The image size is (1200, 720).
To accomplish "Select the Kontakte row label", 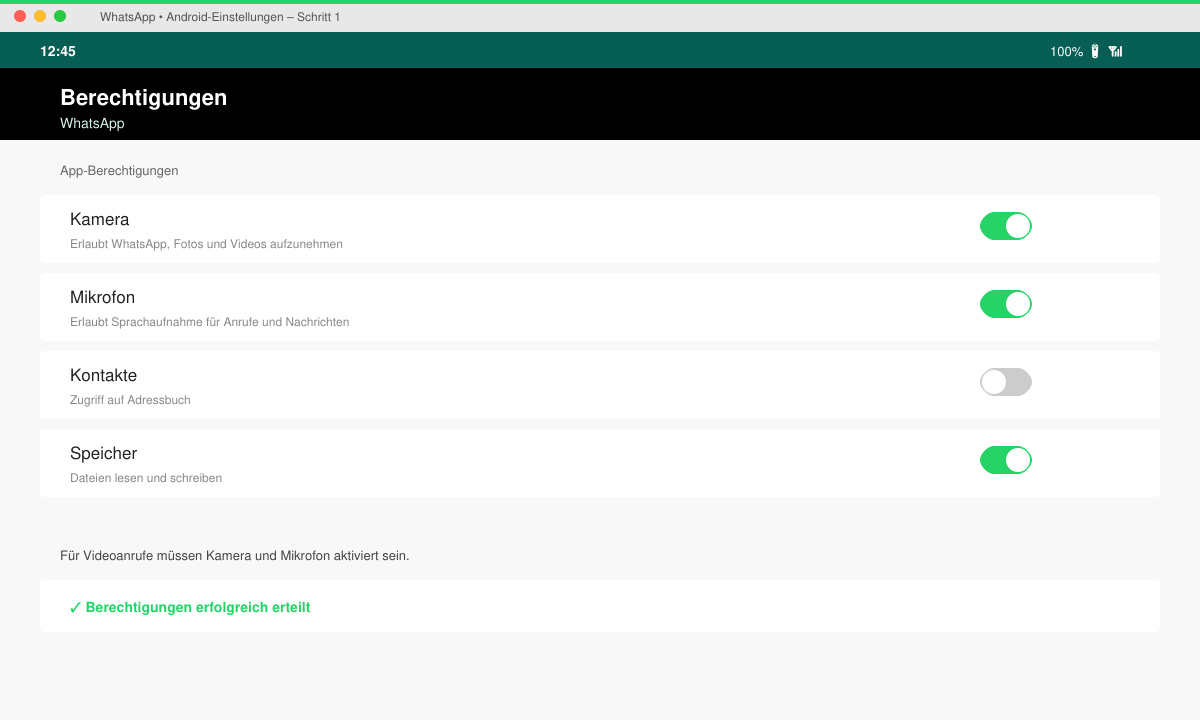I will click(103, 375).
